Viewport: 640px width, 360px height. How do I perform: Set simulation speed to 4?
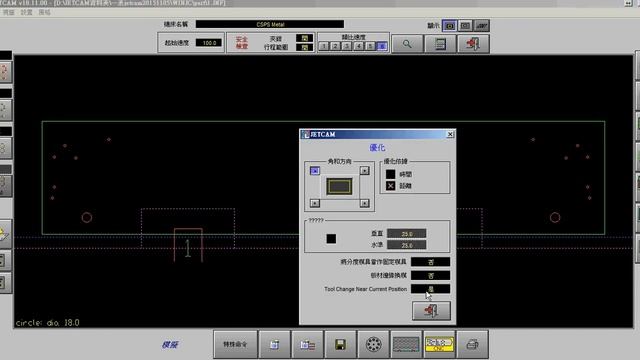358,46
